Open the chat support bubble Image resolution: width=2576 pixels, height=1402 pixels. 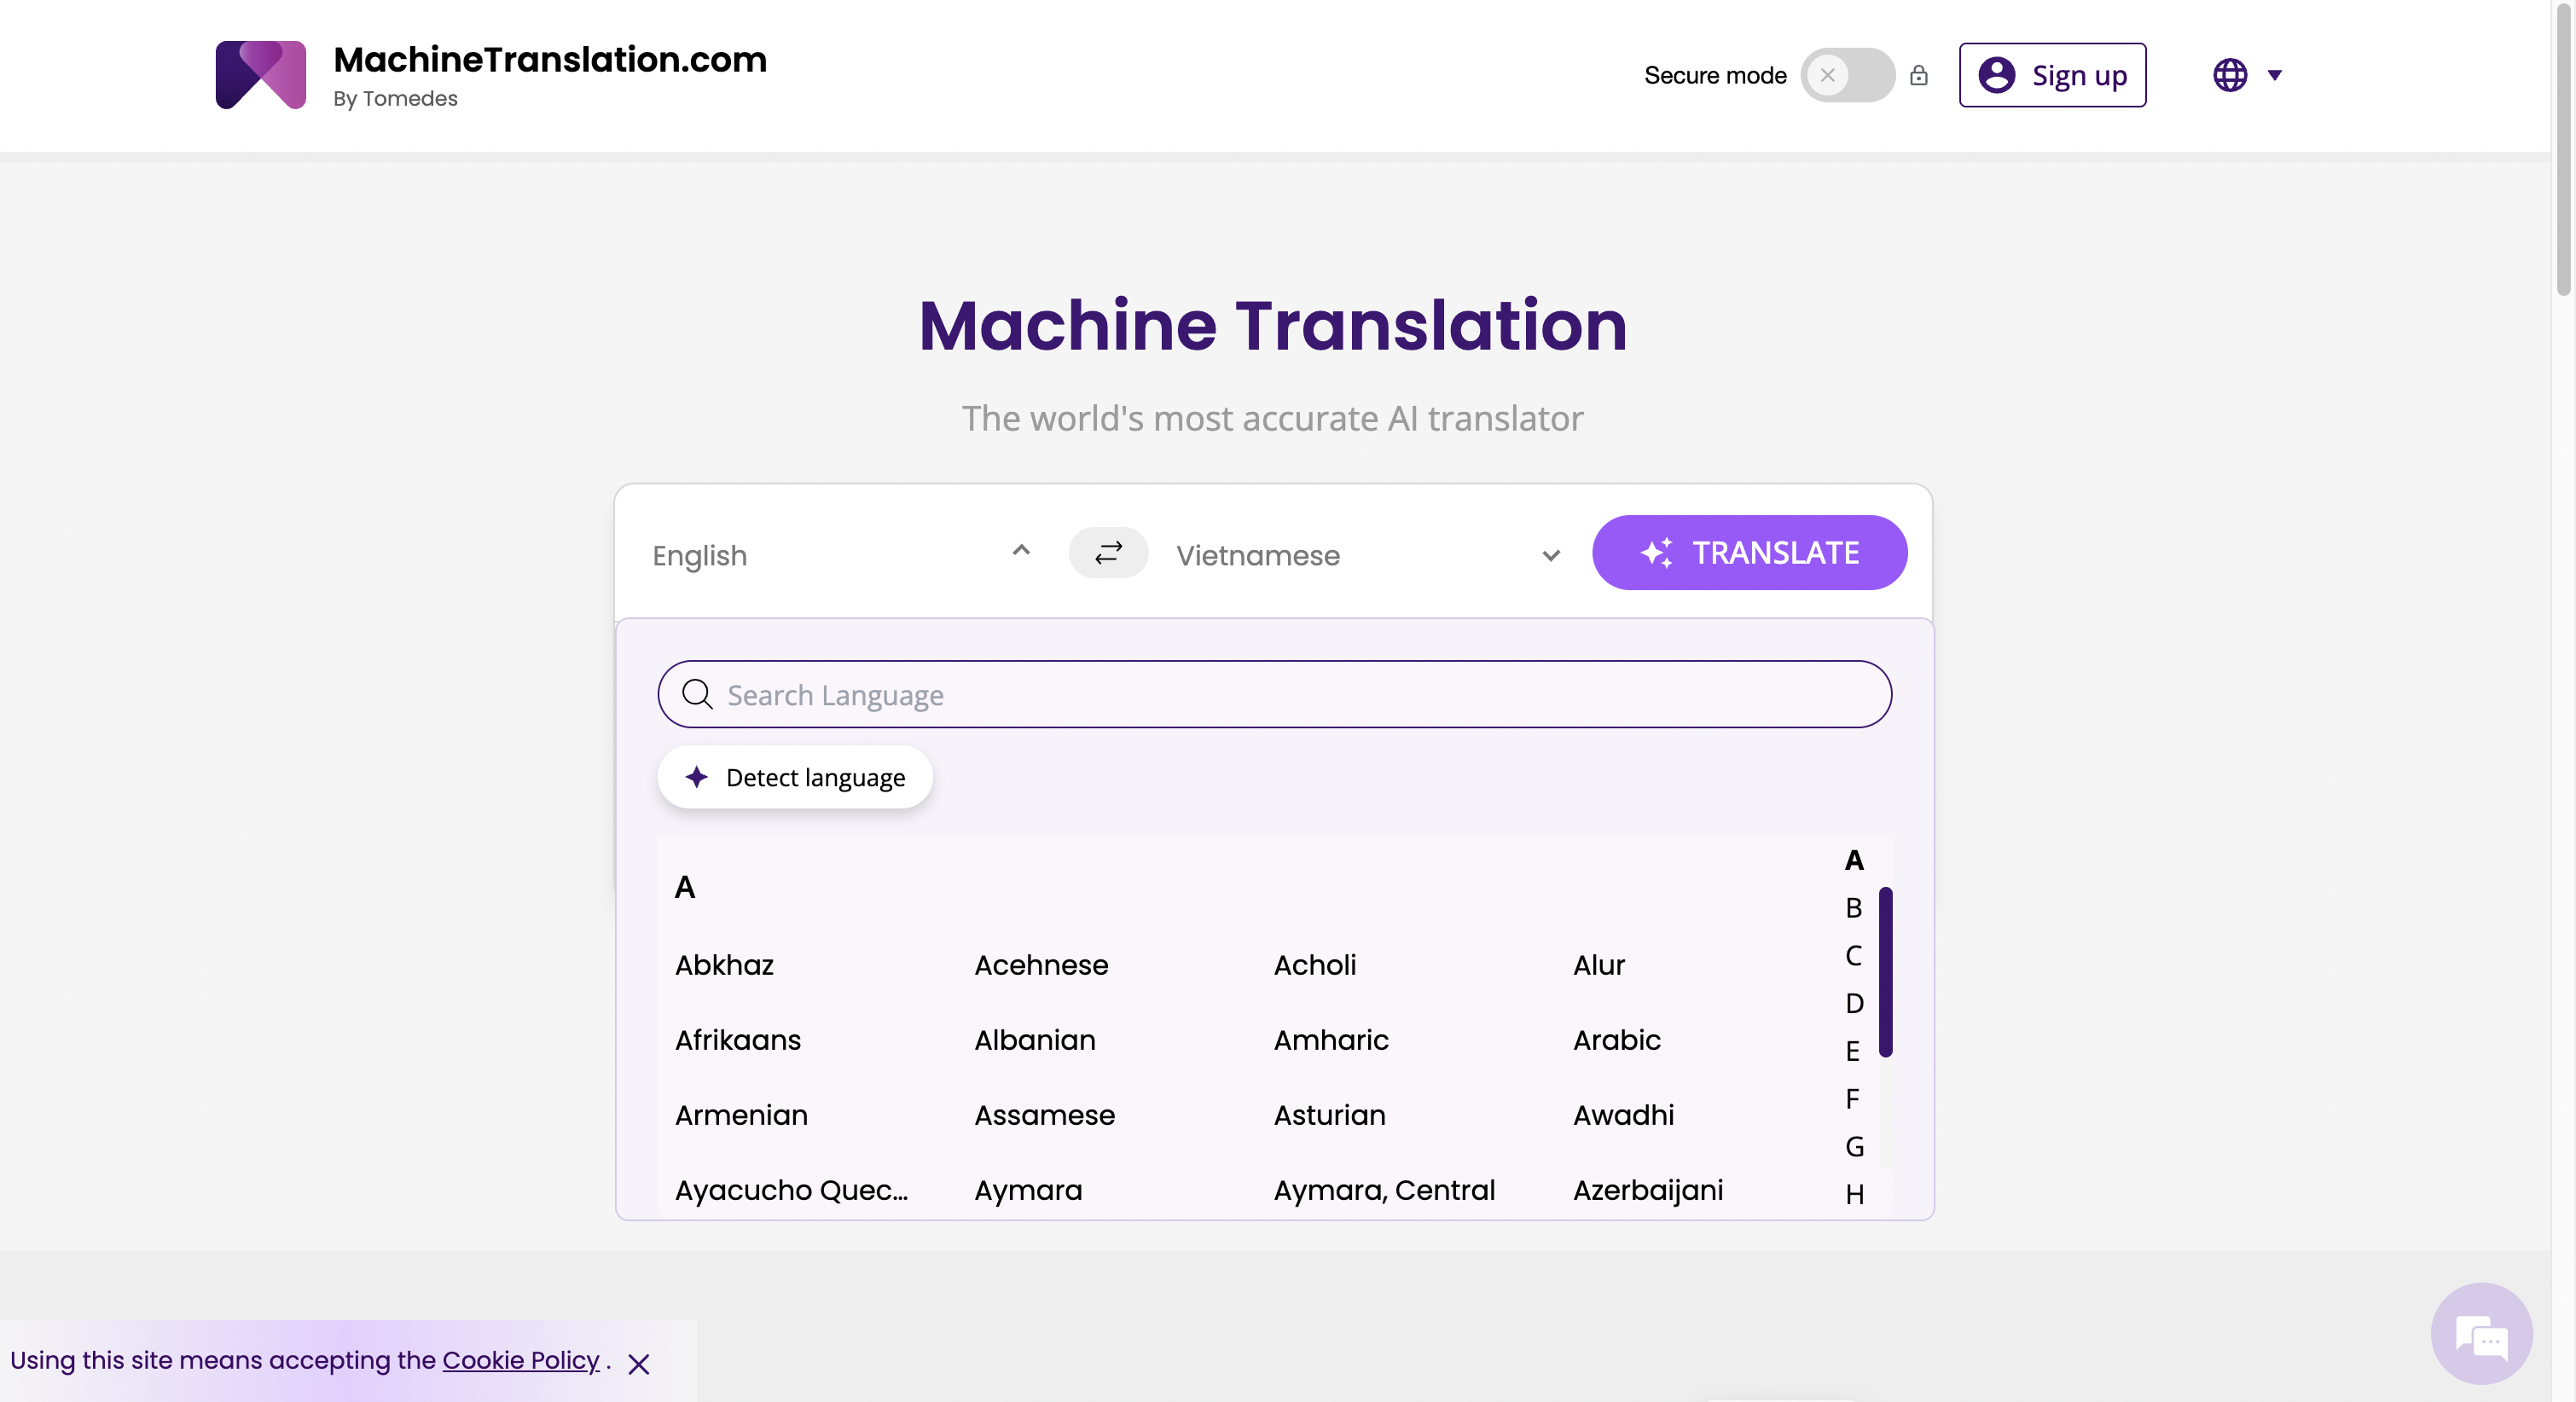[2481, 1333]
